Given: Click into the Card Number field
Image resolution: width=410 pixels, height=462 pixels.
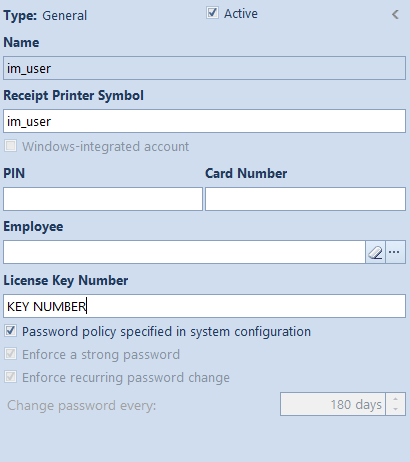Looking at the screenshot, I should coord(305,199).
